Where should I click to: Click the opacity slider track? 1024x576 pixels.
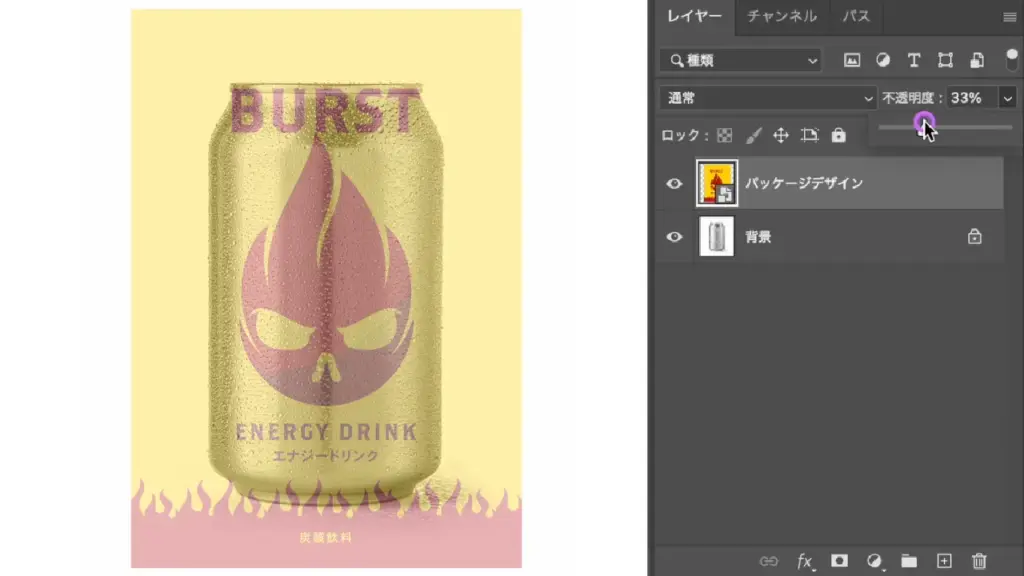970,127
